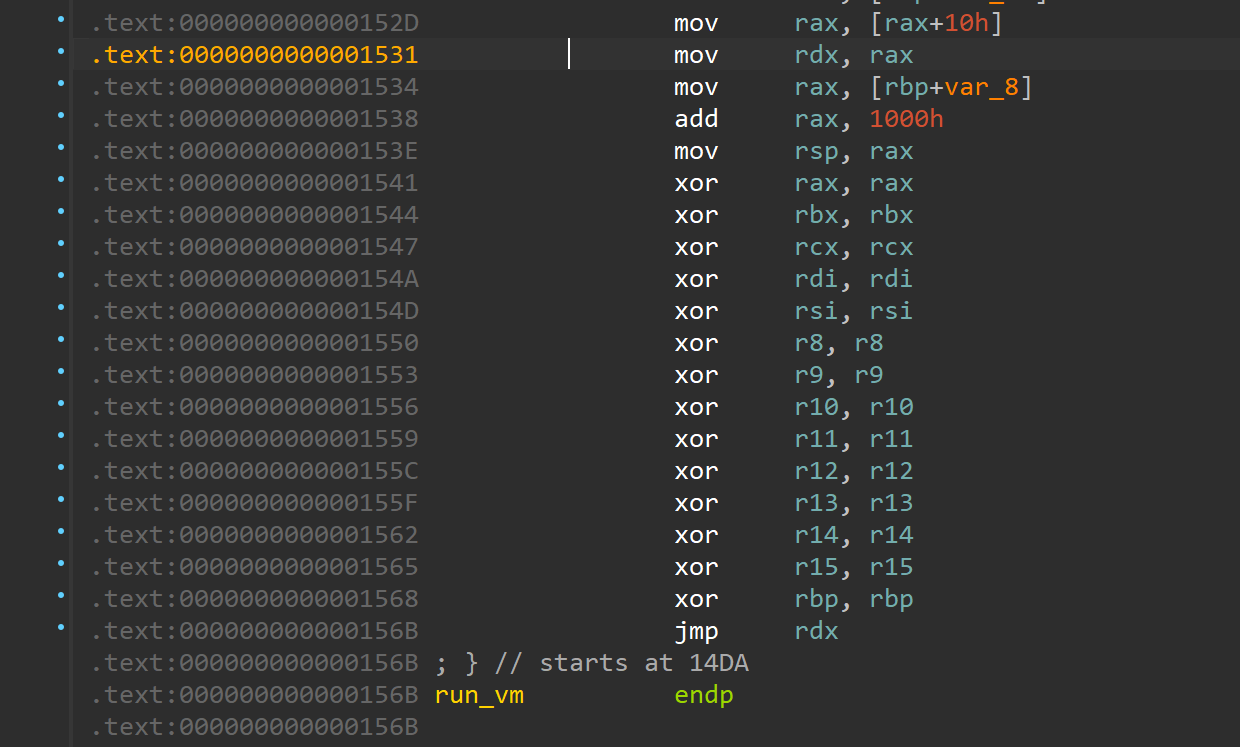Click the endp keyword

coord(704,695)
